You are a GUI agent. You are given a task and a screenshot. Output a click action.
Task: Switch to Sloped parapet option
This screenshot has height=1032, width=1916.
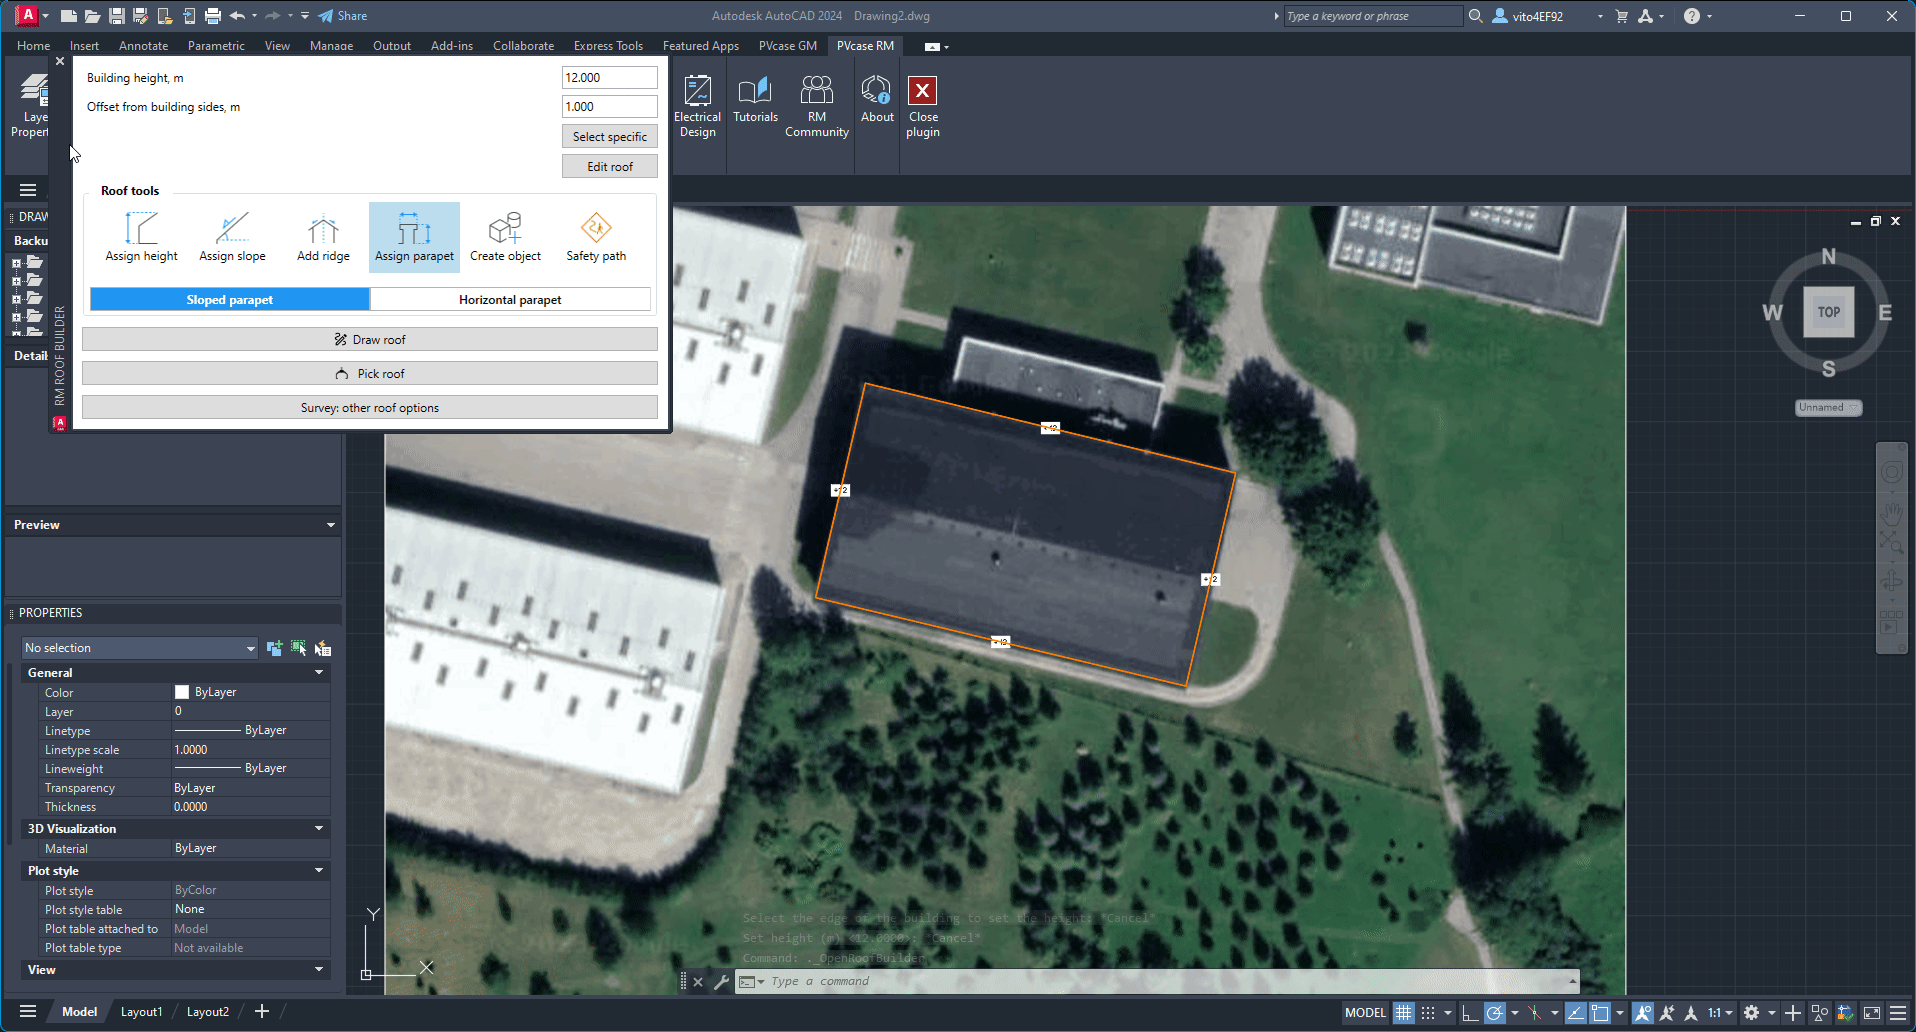pos(230,300)
